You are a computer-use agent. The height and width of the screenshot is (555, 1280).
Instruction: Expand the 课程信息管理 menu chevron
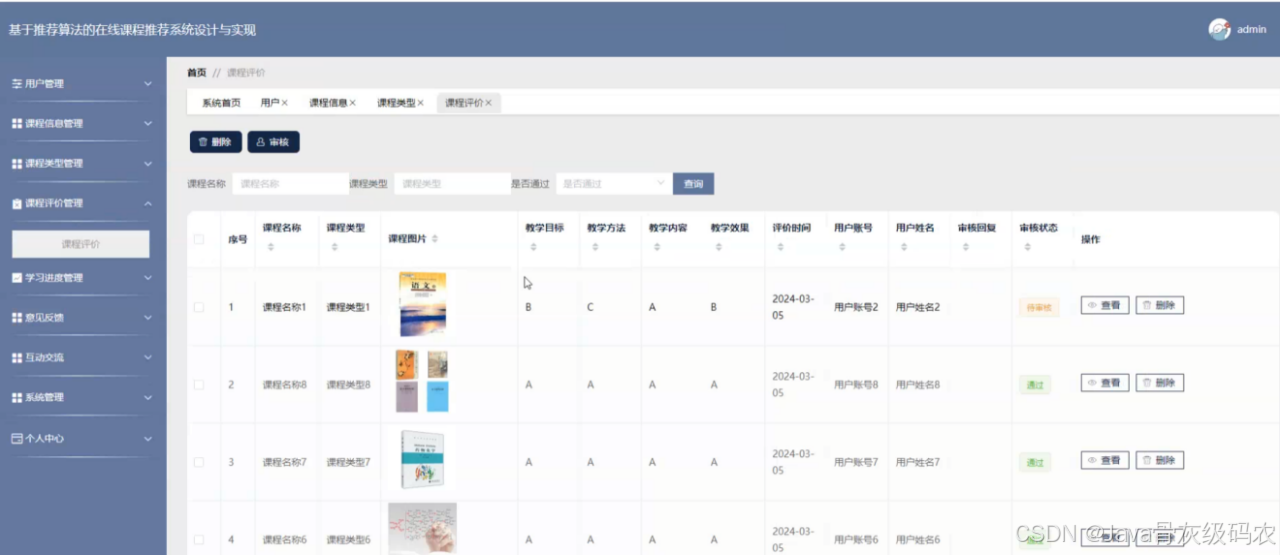[148, 124]
